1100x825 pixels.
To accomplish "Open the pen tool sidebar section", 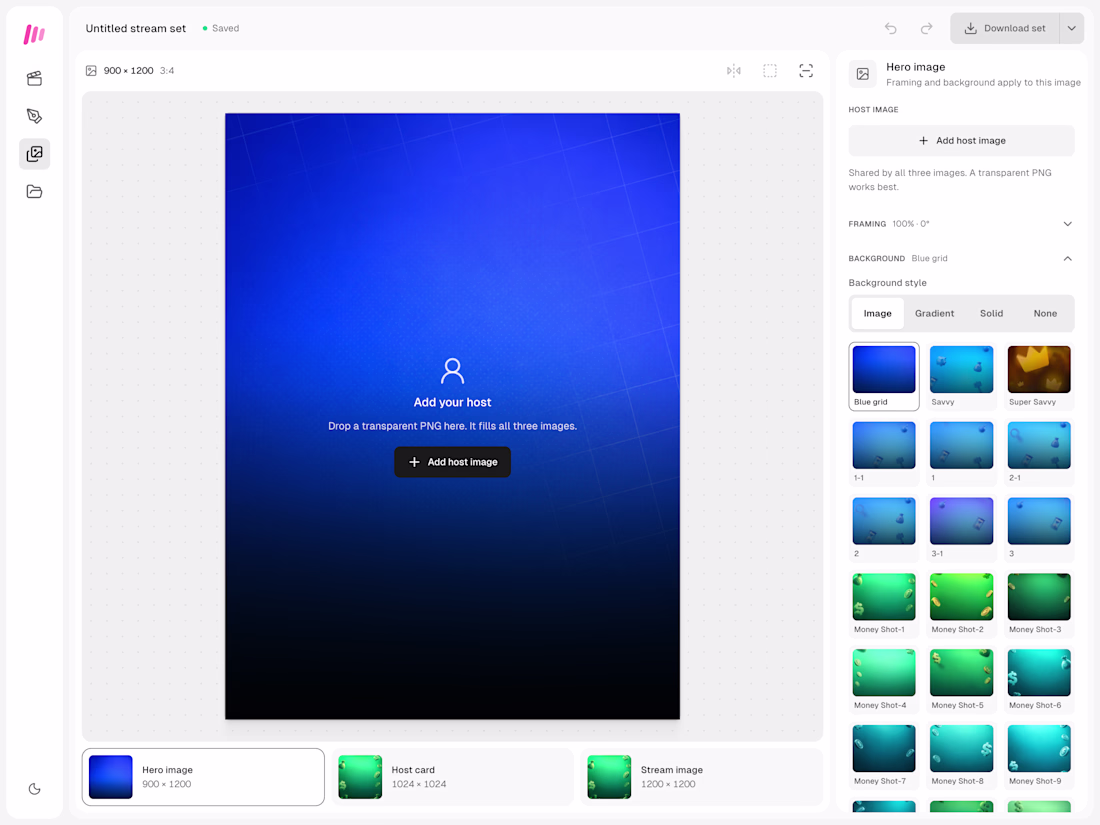I will pos(34,116).
